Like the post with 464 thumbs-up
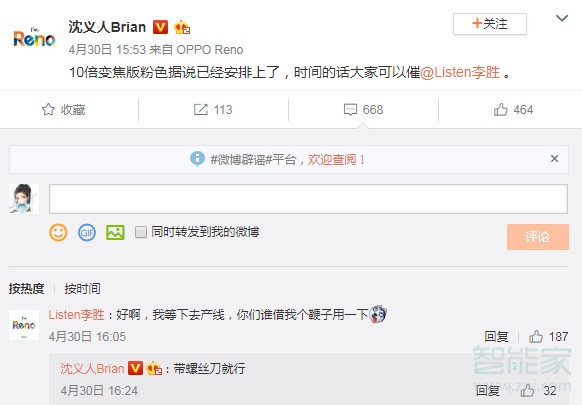The height and width of the screenshot is (405, 582). point(500,110)
